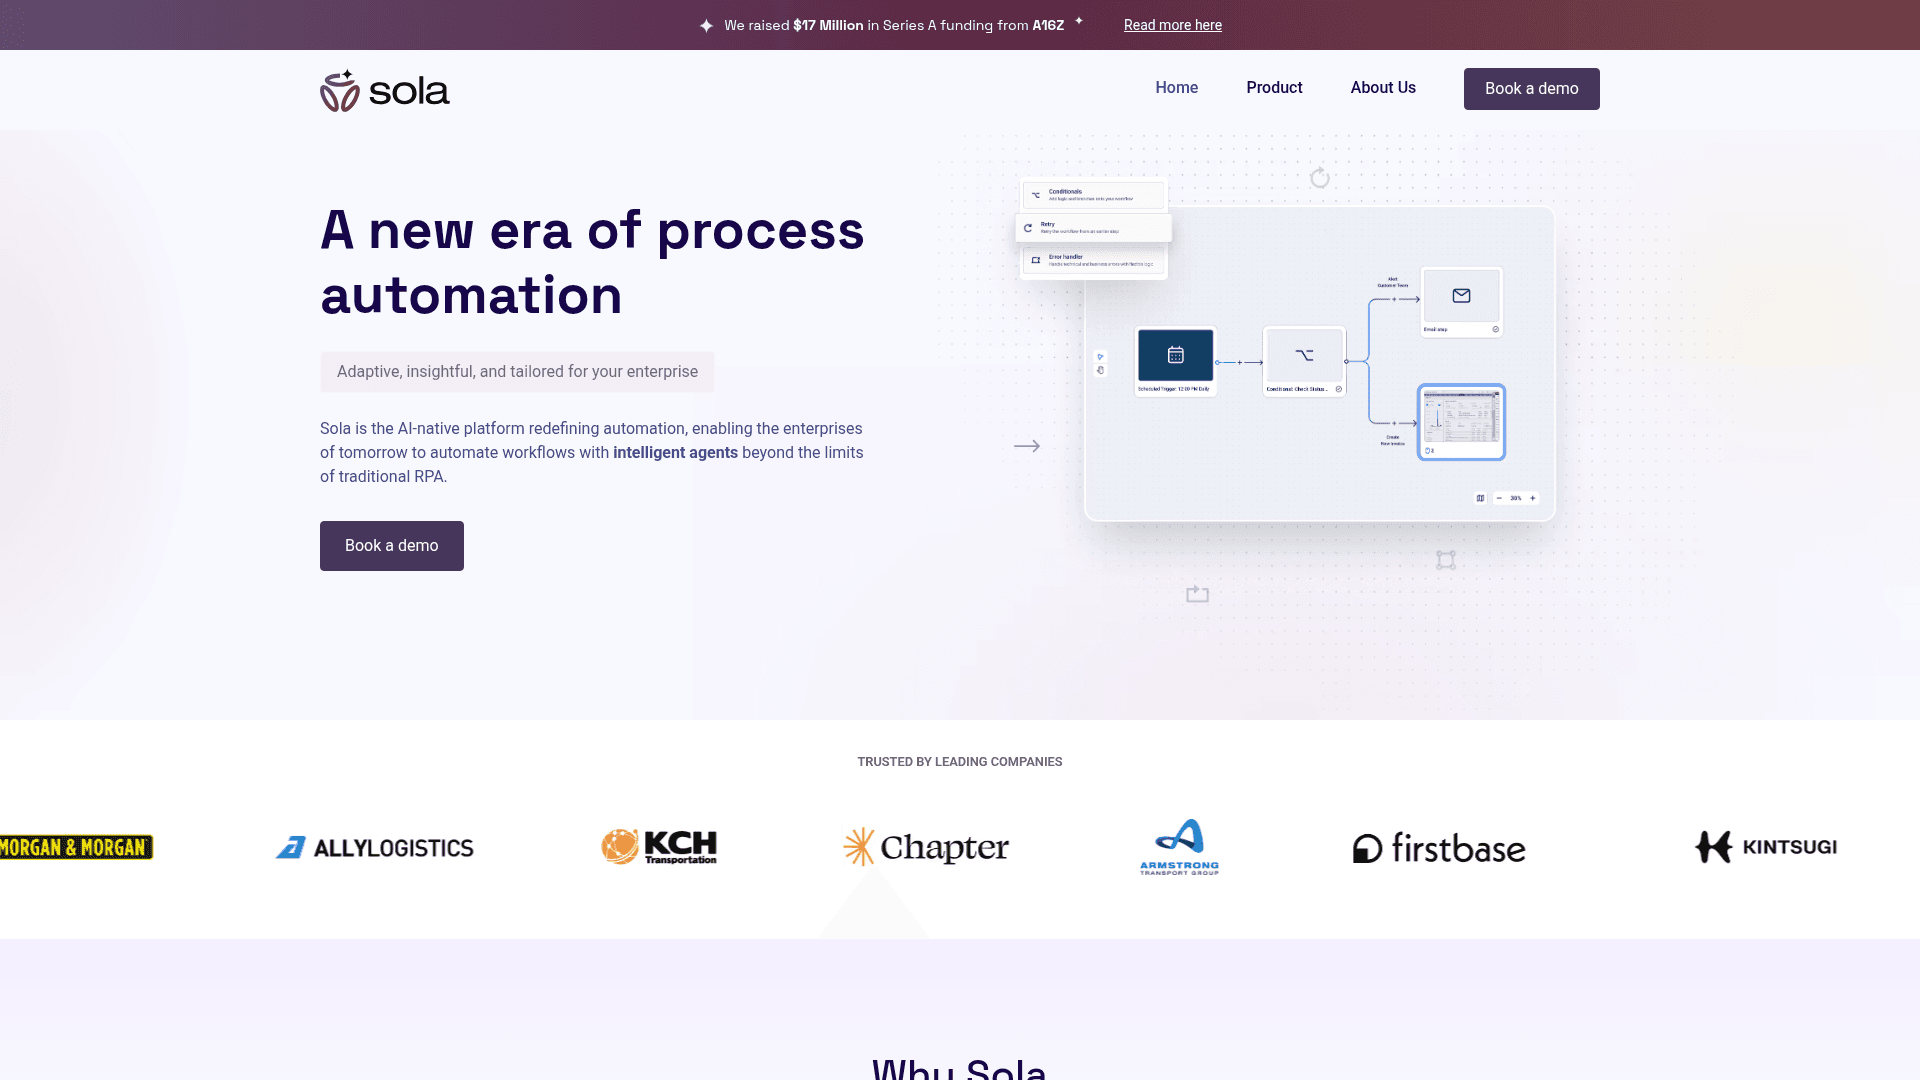Click the right arrow left of the canvas
The image size is (1920, 1080).
tap(1027, 446)
